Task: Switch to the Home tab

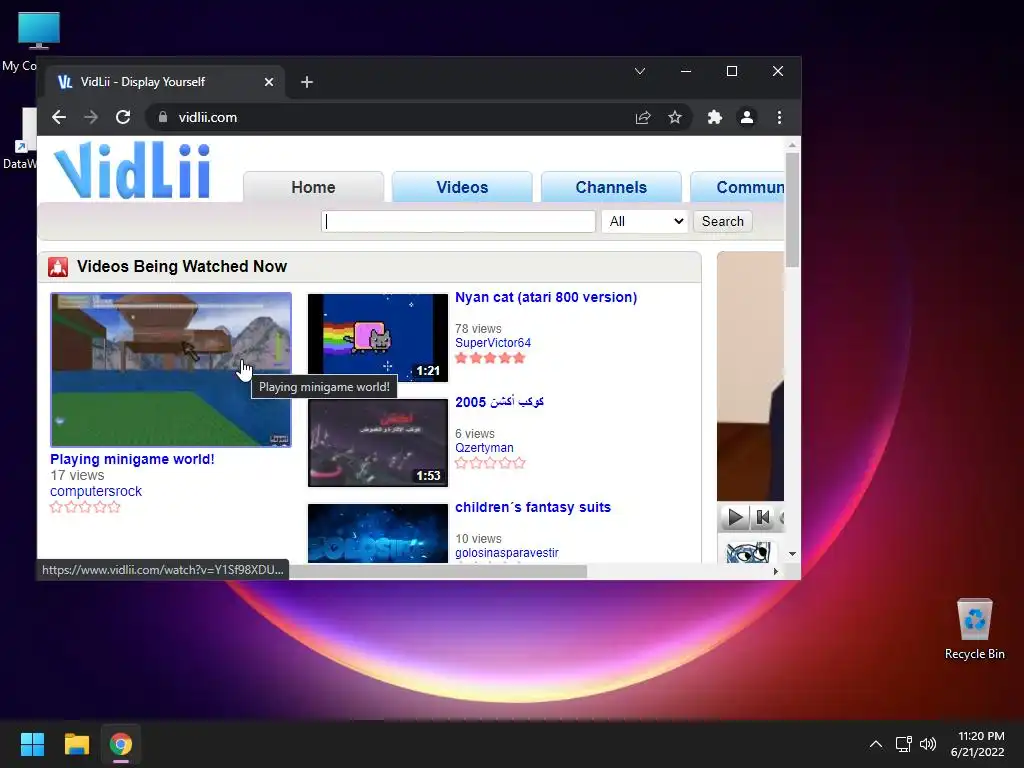Action: pos(313,187)
